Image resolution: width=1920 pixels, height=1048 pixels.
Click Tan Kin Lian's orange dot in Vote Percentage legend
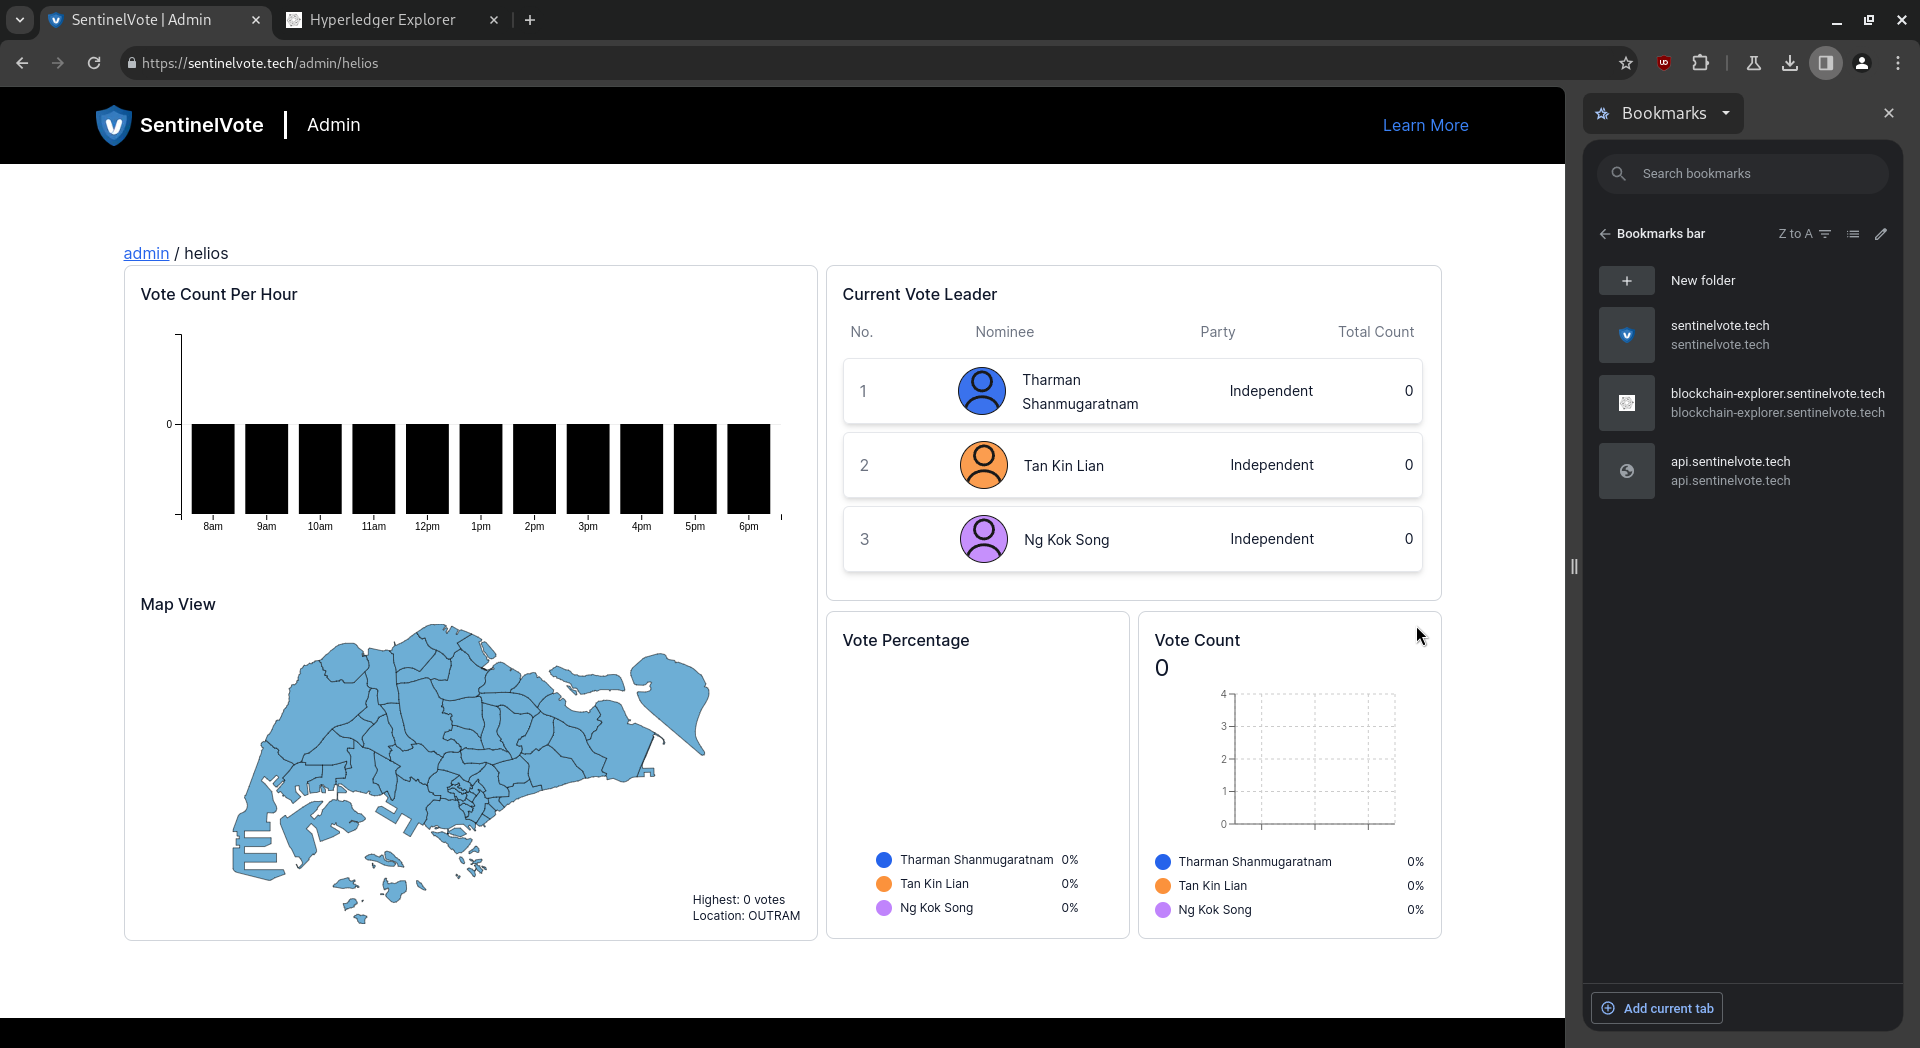(883, 884)
